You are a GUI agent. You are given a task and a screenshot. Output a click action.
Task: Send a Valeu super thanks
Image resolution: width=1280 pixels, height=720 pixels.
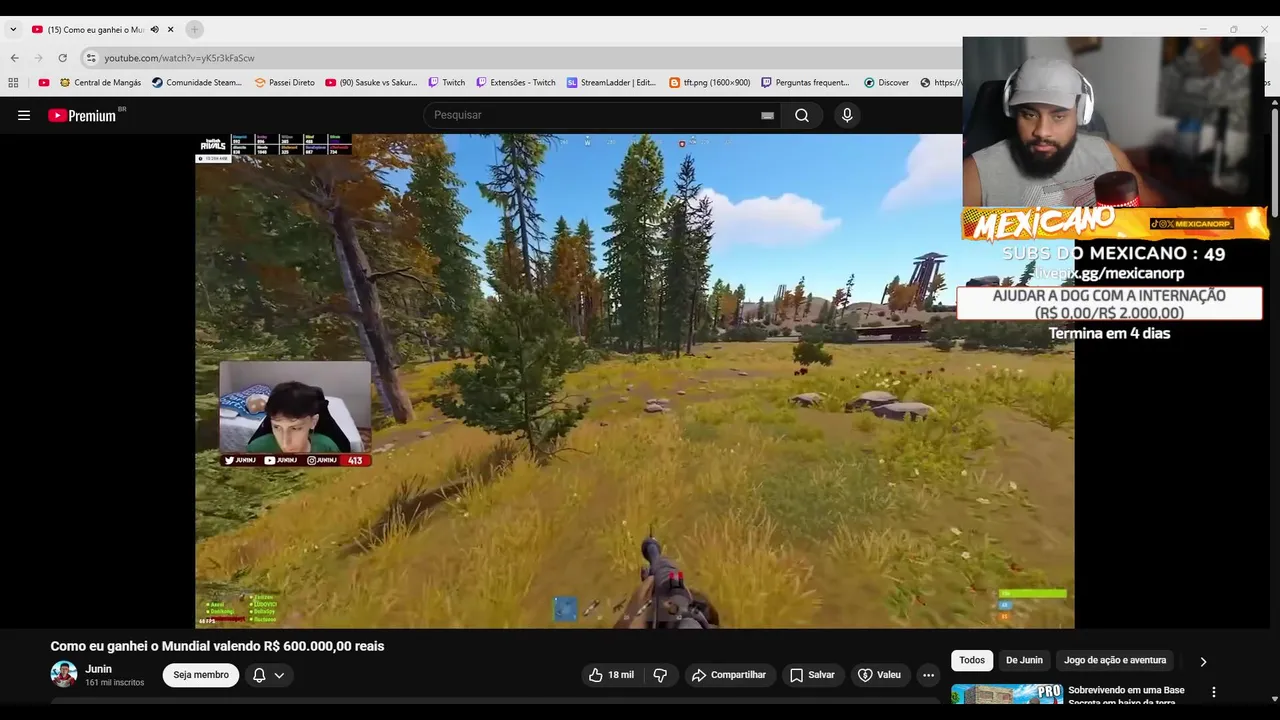click(x=880, y=675)
